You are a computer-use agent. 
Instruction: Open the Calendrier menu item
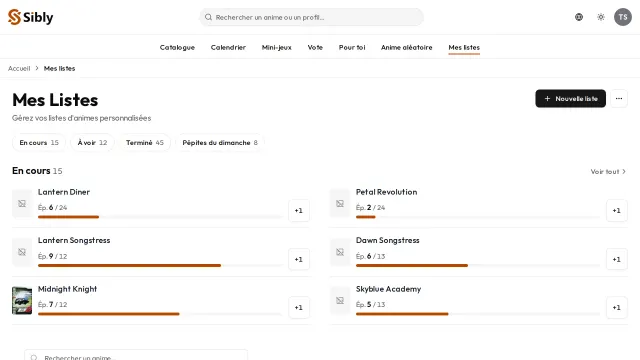point(228,47)
